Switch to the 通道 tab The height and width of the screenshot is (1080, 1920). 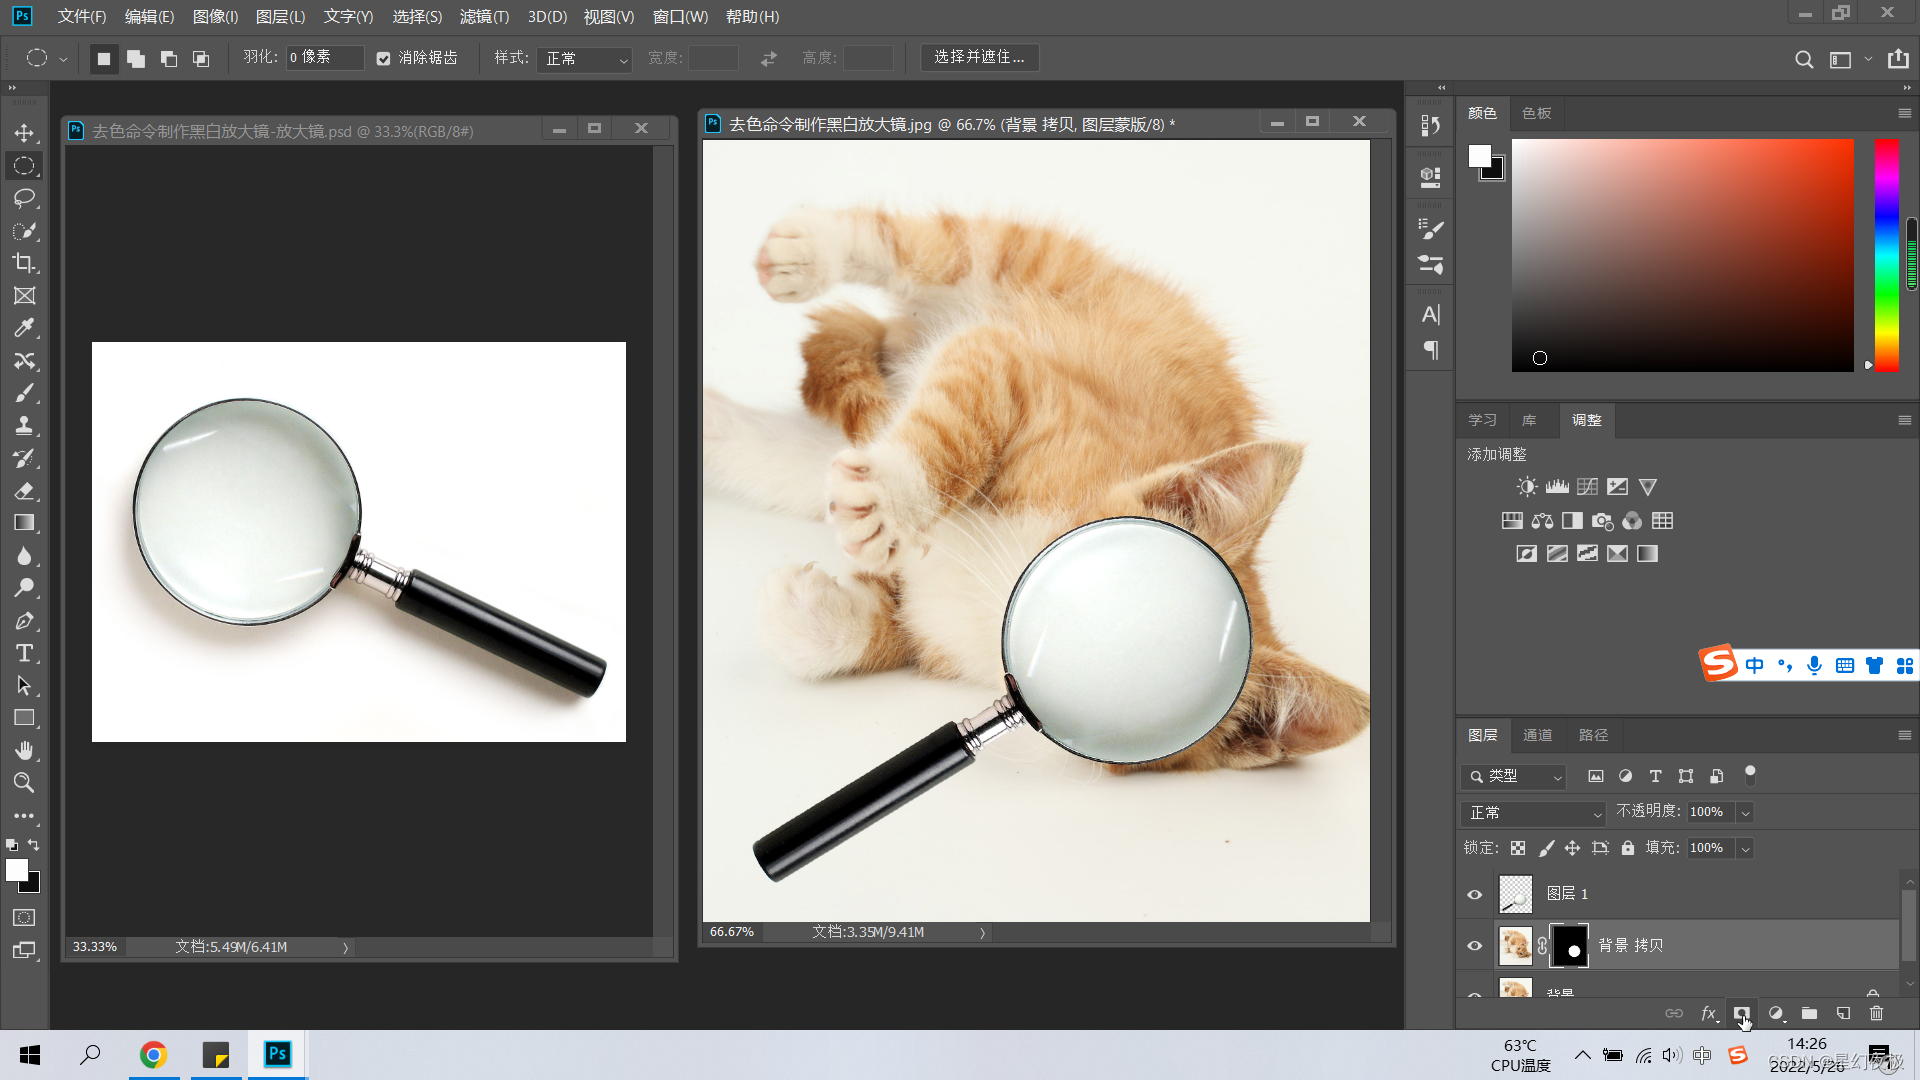[x=1537, y=735]
